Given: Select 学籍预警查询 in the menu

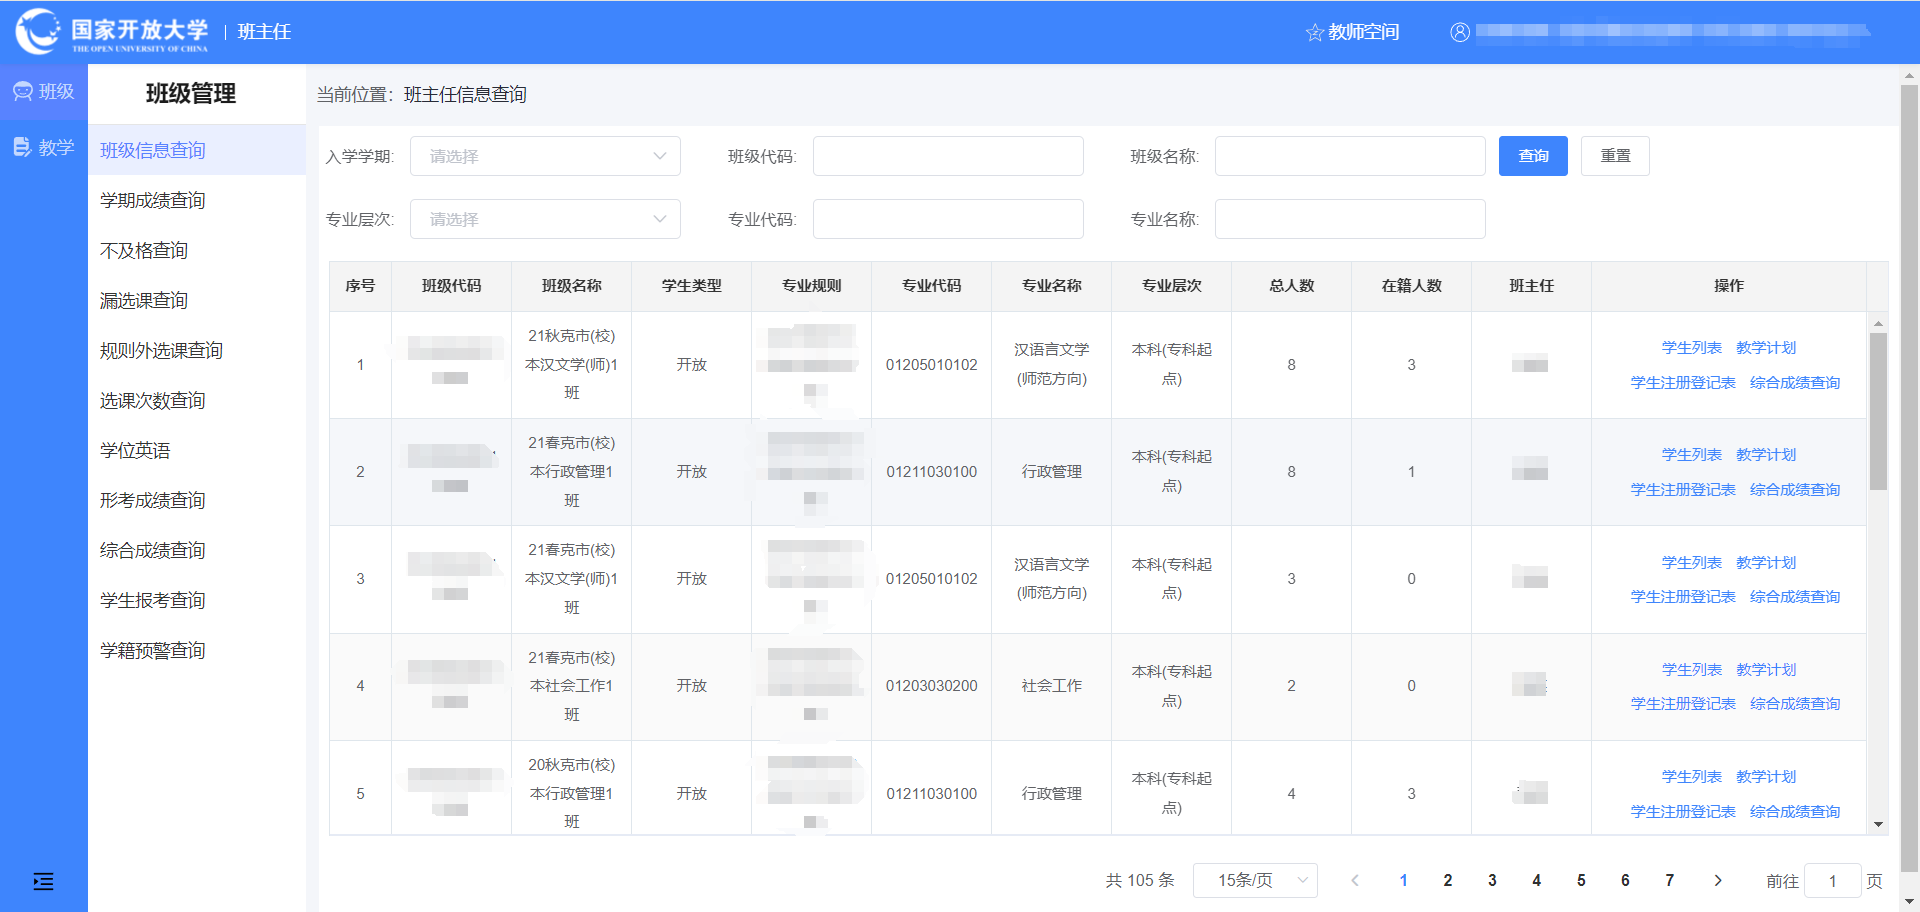Looking at the screenshot, I should pos(153,651).
